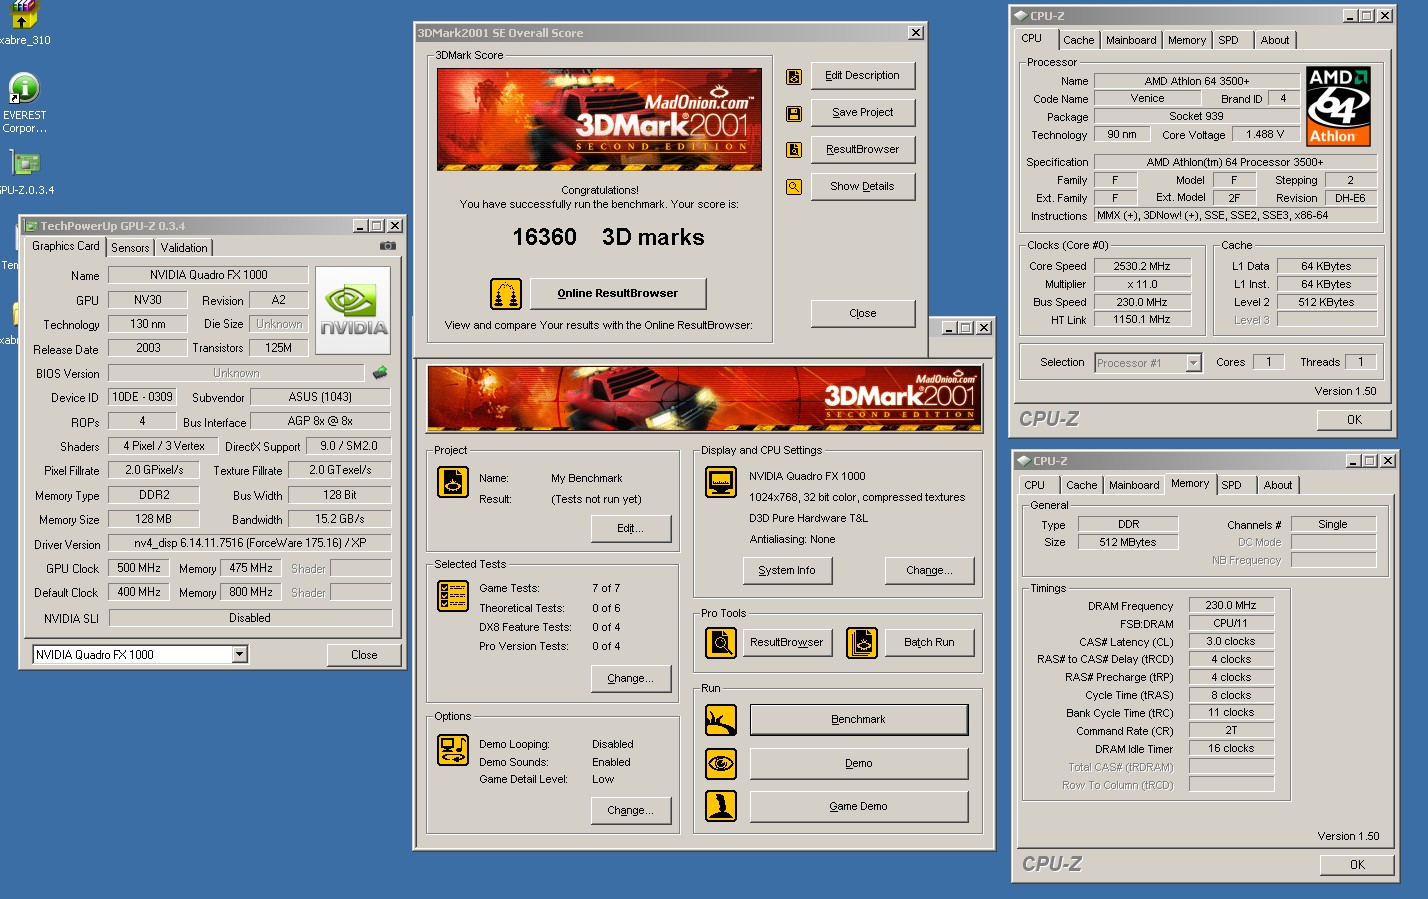The width and height of the screenshot is (1428, 899).
Task: Click the Demo eye icon
Action: (x=721, y=764)
